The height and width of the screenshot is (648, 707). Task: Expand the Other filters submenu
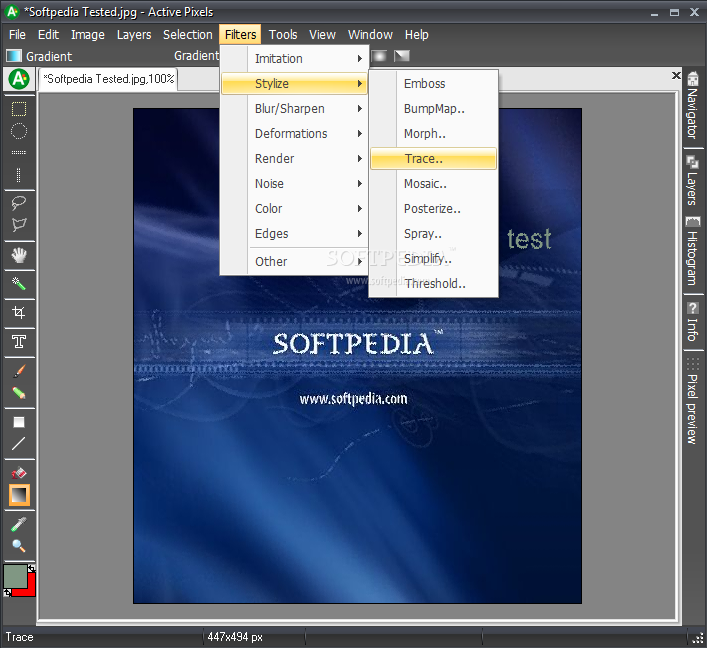pos(294,262)
